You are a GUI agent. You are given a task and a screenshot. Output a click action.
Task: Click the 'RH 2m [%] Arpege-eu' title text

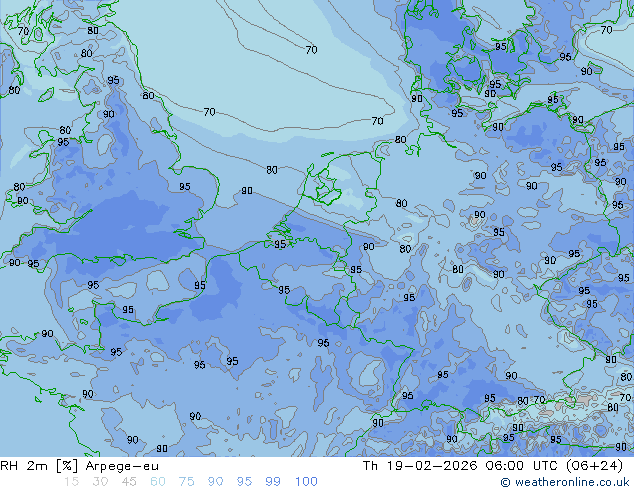pyautogui.click(x=79, y=466)
